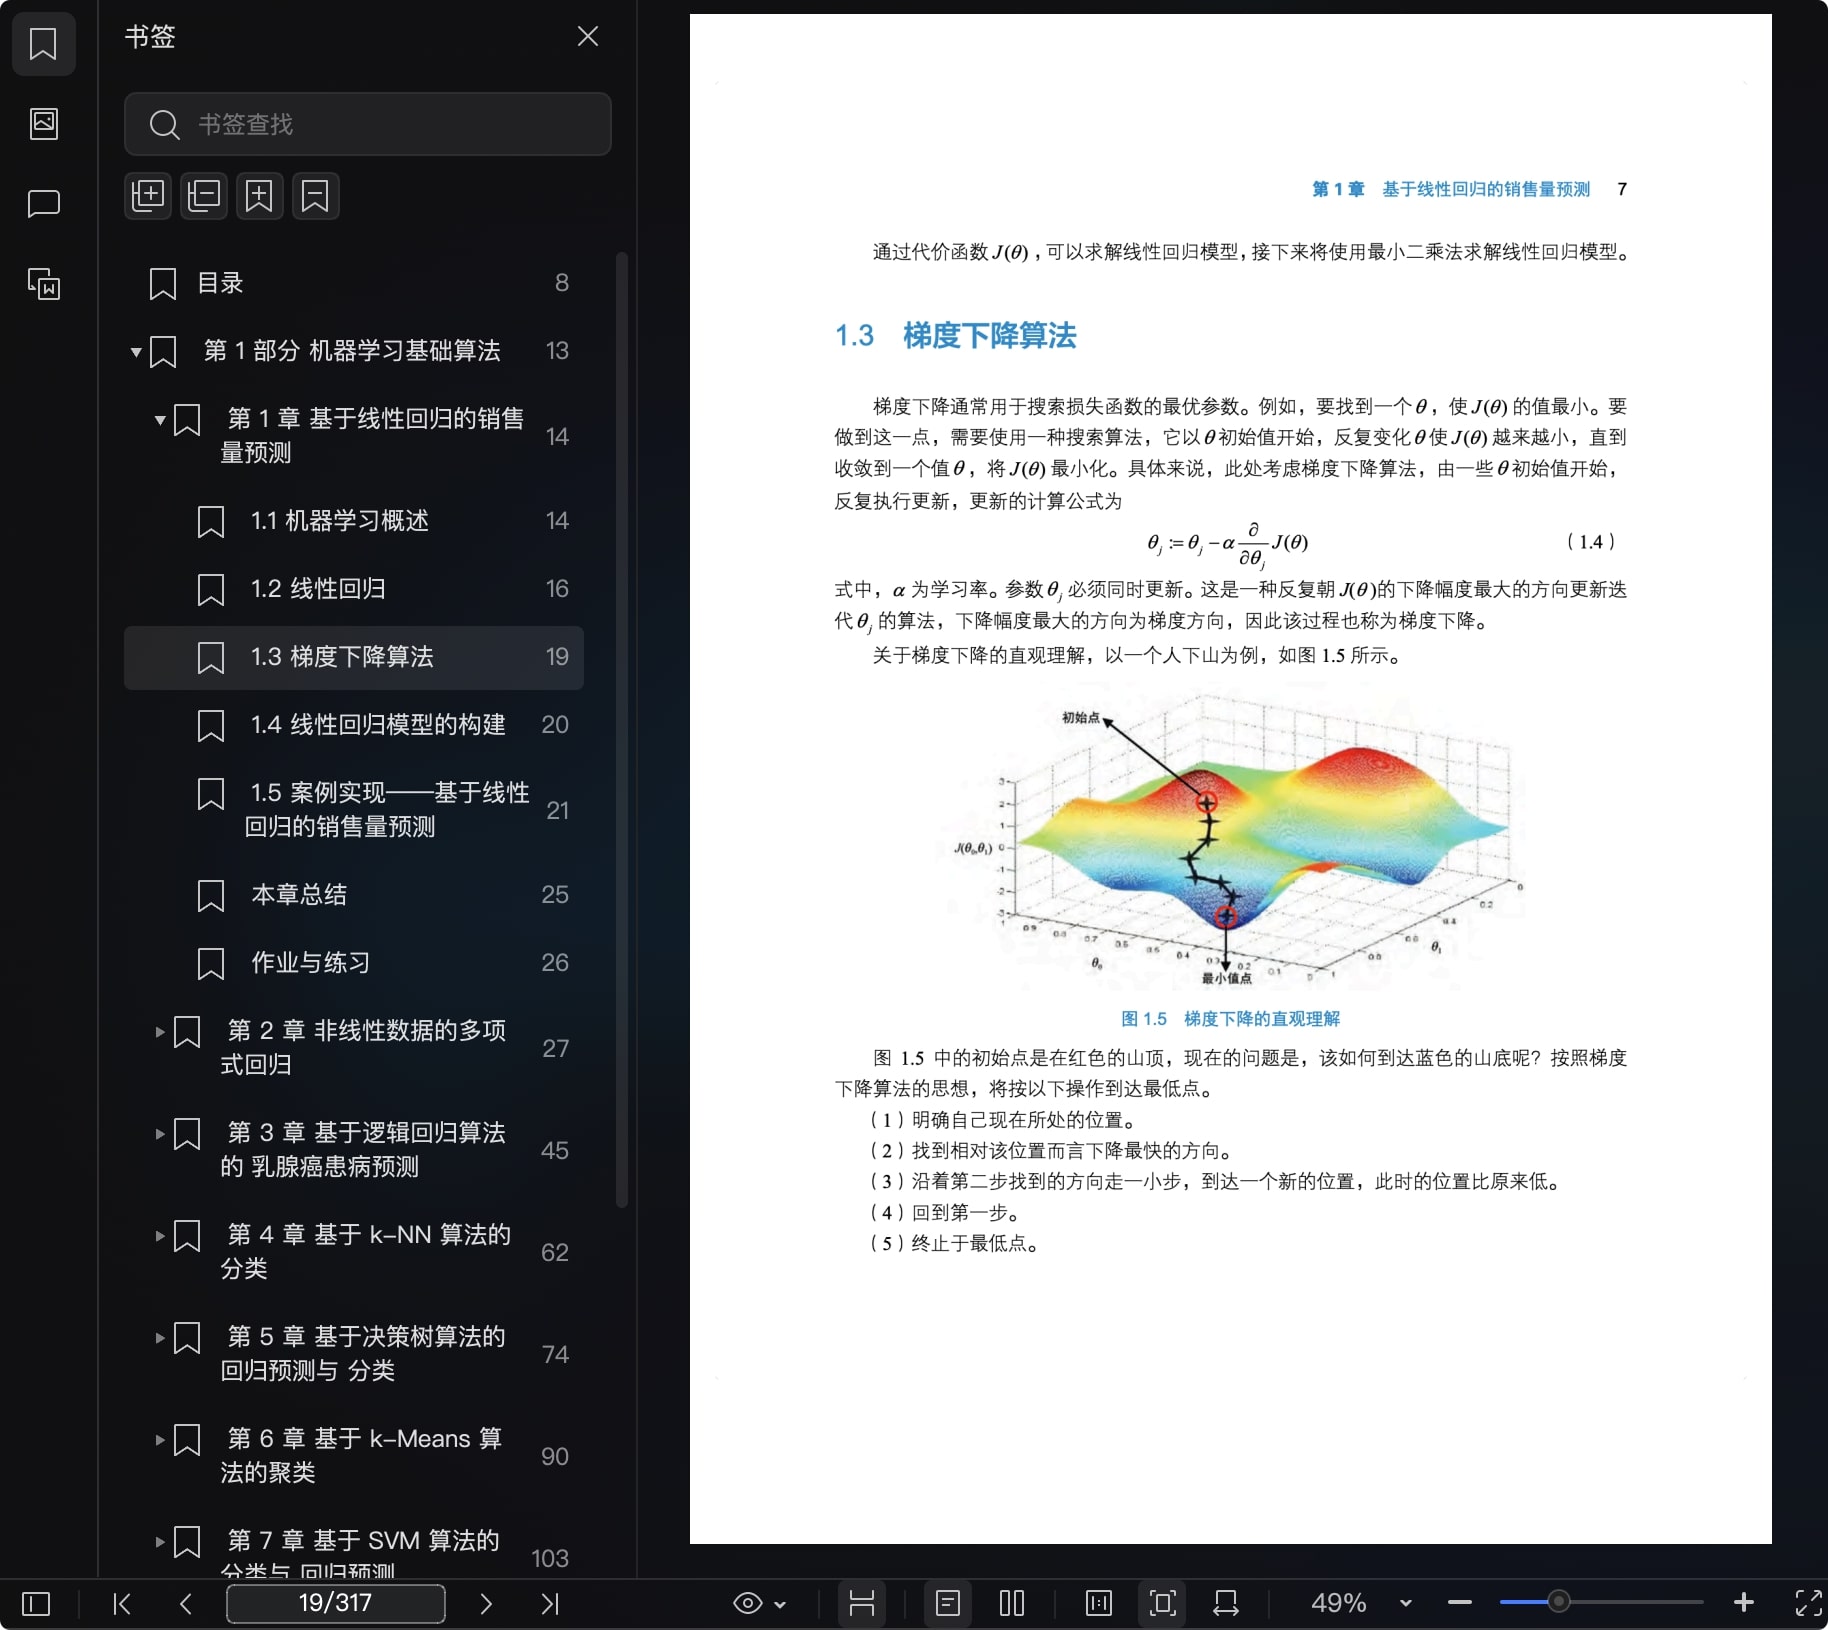Toggle fit page view

[1162, 1603]
